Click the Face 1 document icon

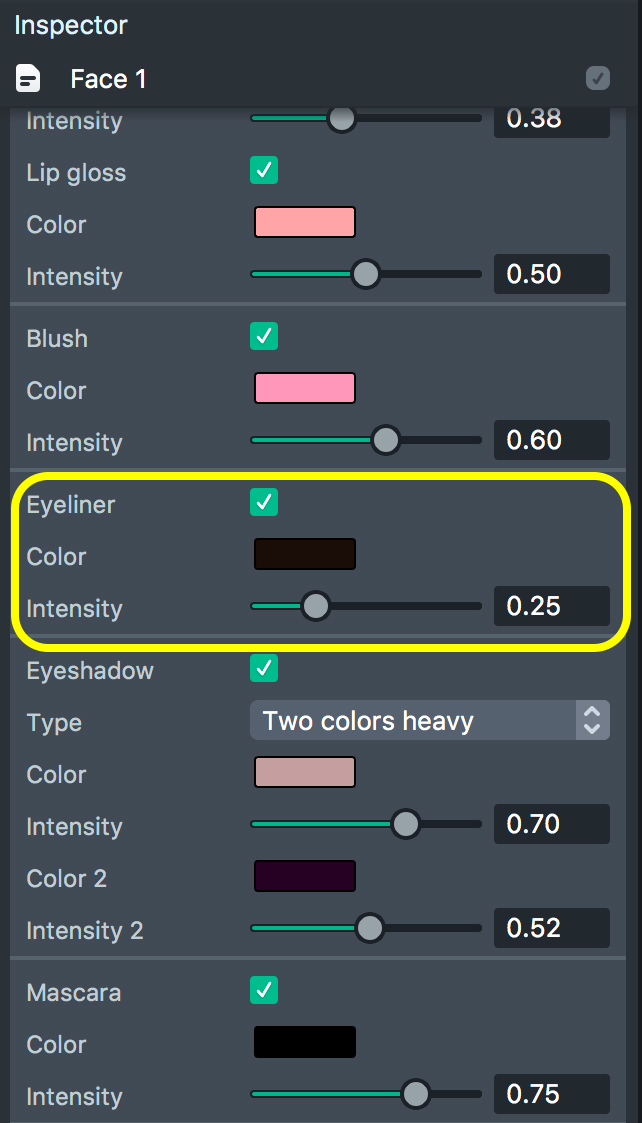click(29, 79)
